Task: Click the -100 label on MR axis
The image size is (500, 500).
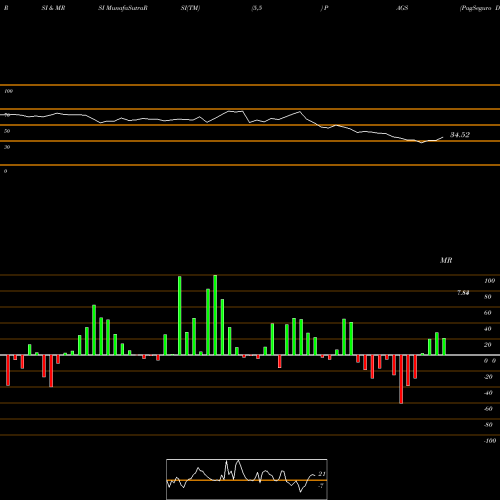Action: [490, 441]
